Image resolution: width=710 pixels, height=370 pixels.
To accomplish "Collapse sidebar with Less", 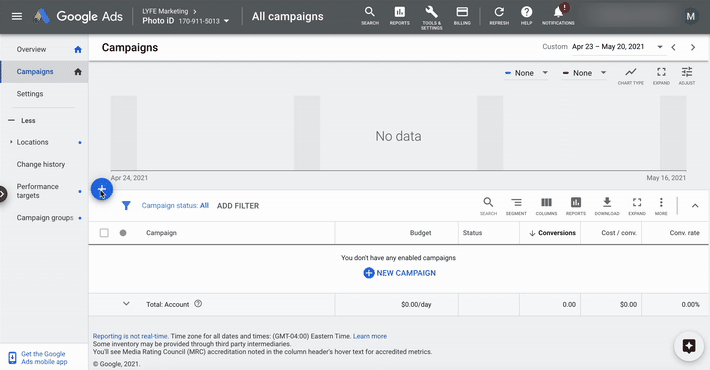I will pyautogui.click(x=22, y=120).
